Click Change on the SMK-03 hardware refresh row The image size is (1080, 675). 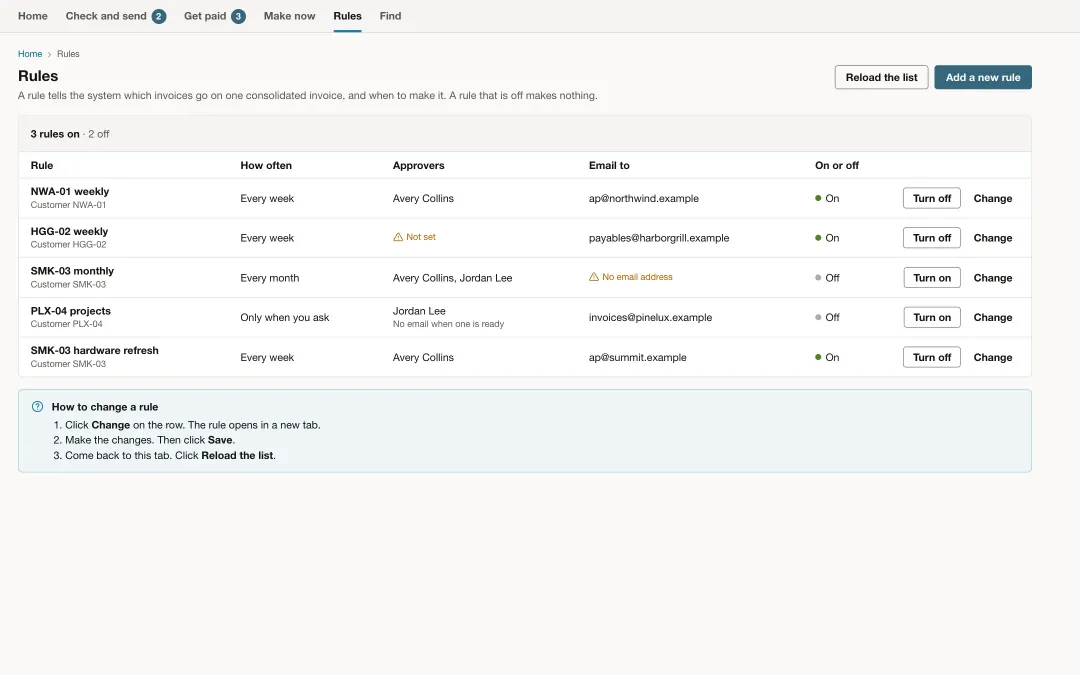coord(992,357)
